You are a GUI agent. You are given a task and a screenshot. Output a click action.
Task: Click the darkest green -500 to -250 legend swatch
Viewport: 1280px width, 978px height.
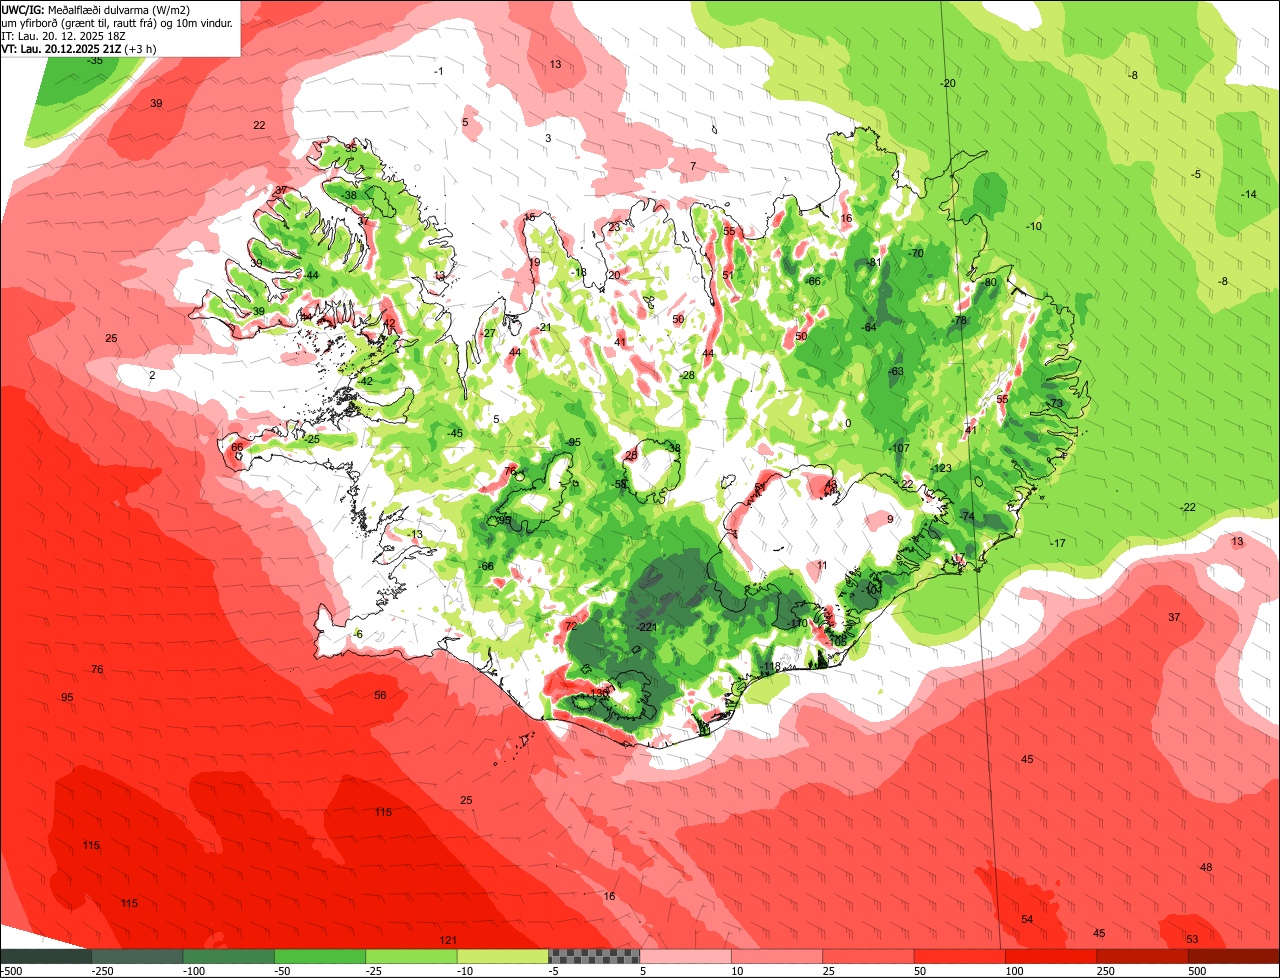[x=46, y=956]
